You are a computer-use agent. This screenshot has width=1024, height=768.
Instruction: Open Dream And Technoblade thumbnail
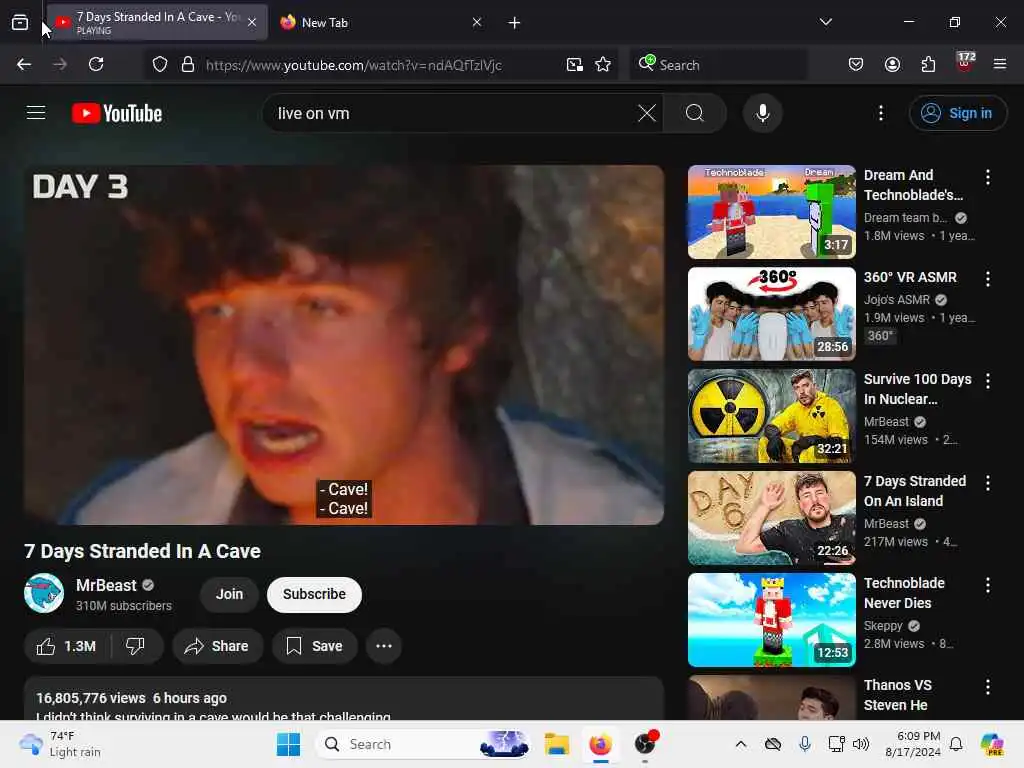[771, 212]
